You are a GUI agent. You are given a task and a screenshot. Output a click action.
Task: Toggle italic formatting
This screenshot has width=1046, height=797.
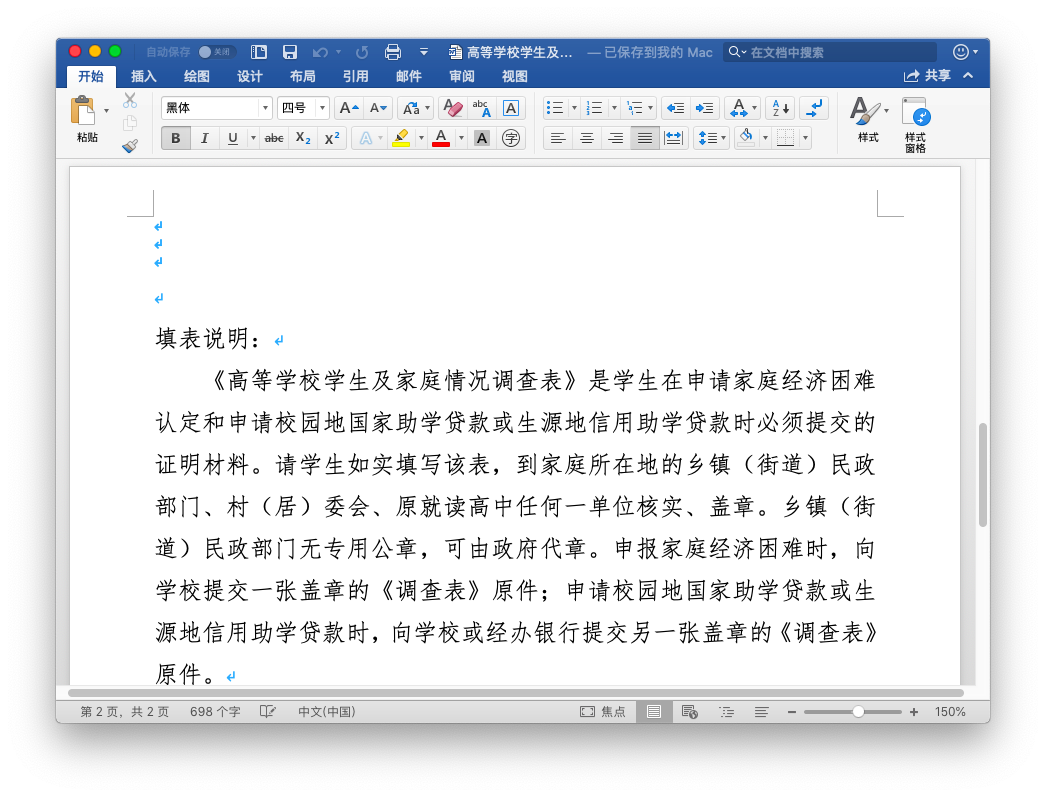coord(204,138)
